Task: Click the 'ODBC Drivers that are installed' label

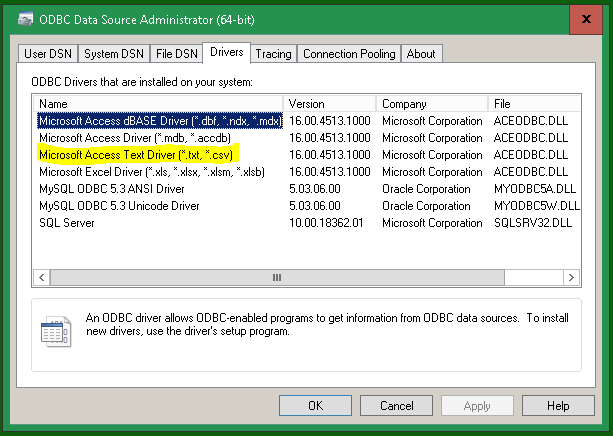Action: 142,82
